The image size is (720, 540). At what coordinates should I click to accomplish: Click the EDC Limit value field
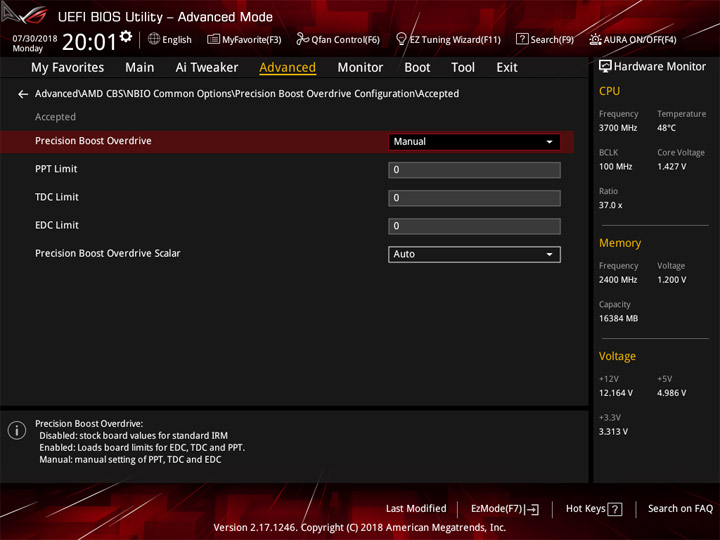(474, 226)
